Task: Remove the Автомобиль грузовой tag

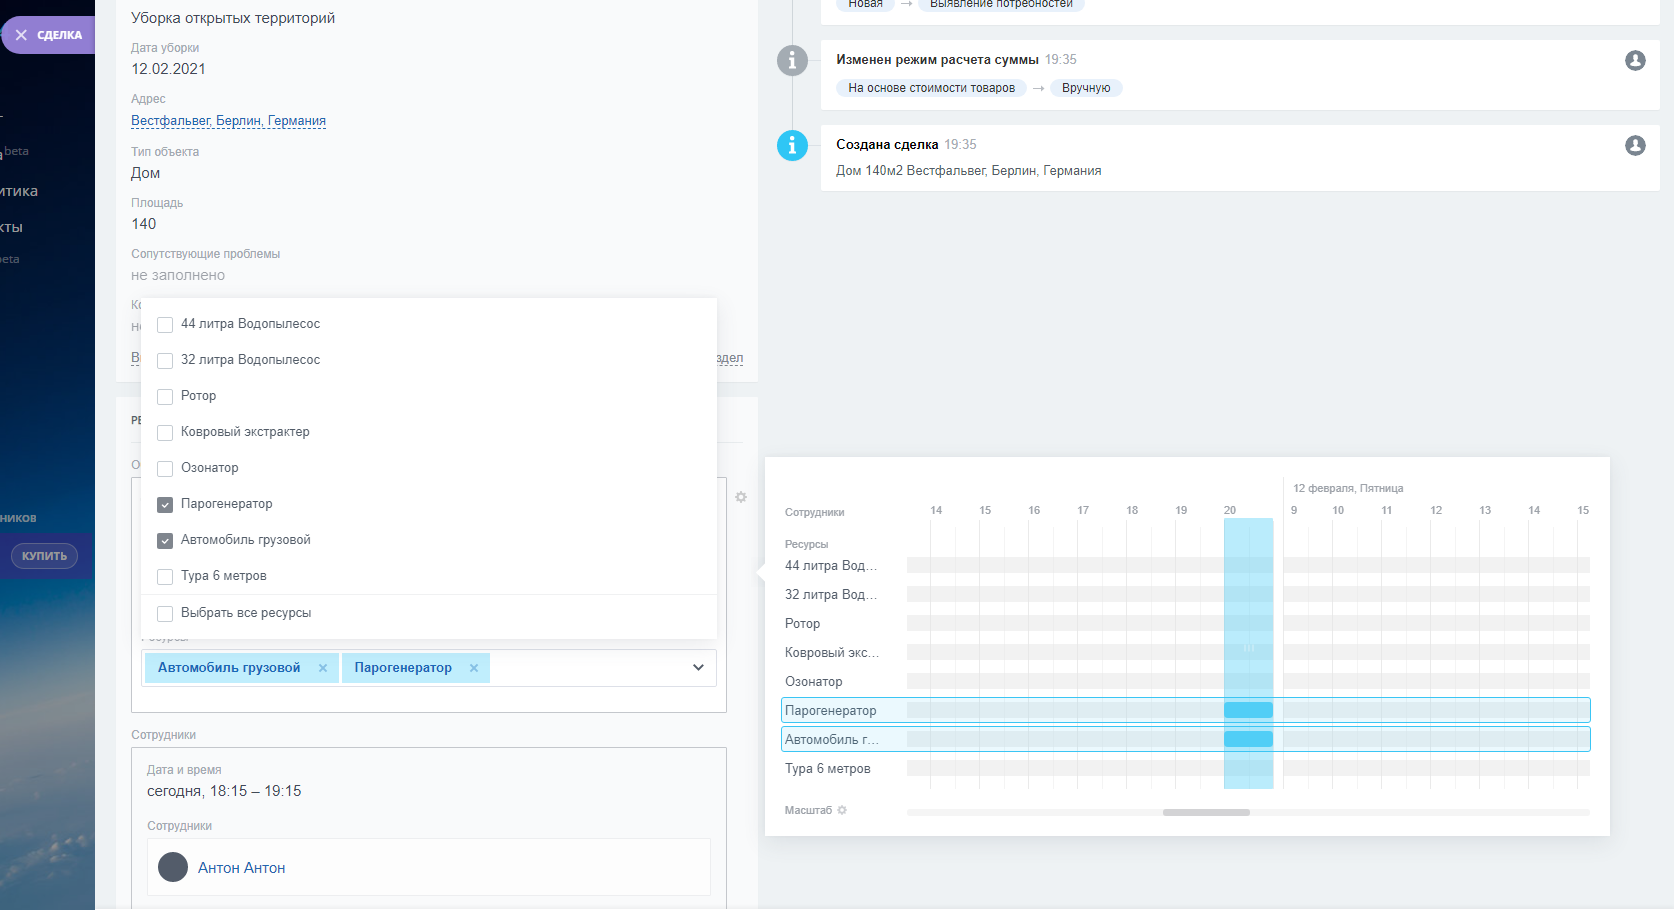Action: 323,668
